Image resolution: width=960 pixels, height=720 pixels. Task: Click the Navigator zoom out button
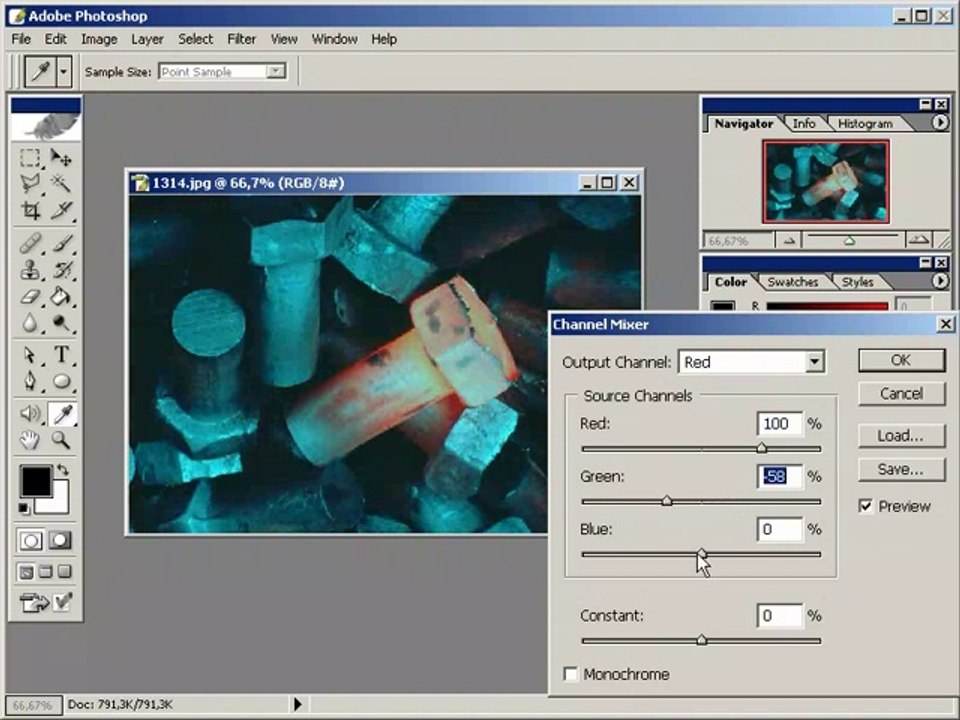point(789,241)
